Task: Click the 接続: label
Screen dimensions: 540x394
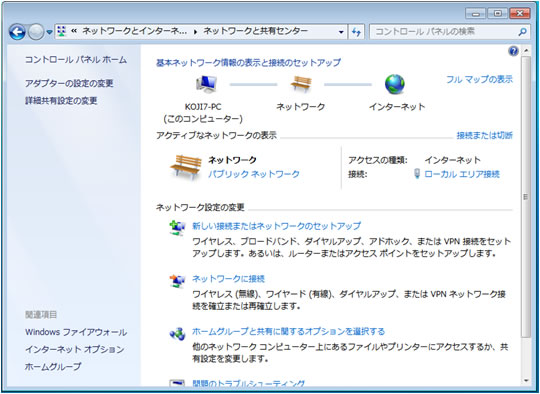Action: tap(357, 174)
